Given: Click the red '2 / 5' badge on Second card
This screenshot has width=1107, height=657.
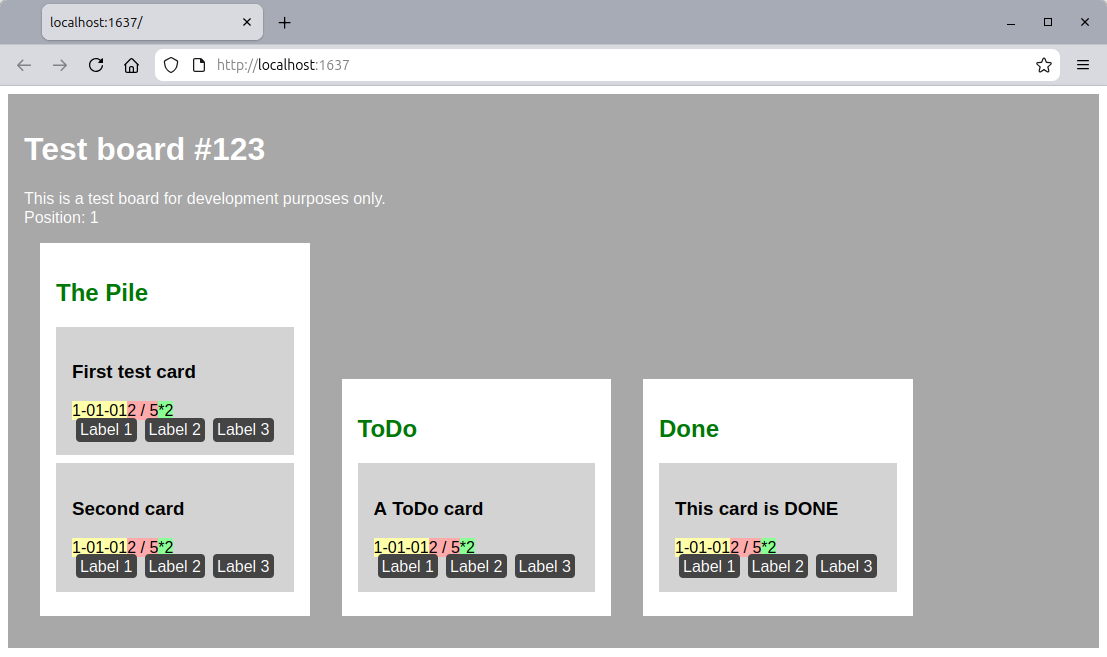Looking at the screenshot, I should point(143,547).
